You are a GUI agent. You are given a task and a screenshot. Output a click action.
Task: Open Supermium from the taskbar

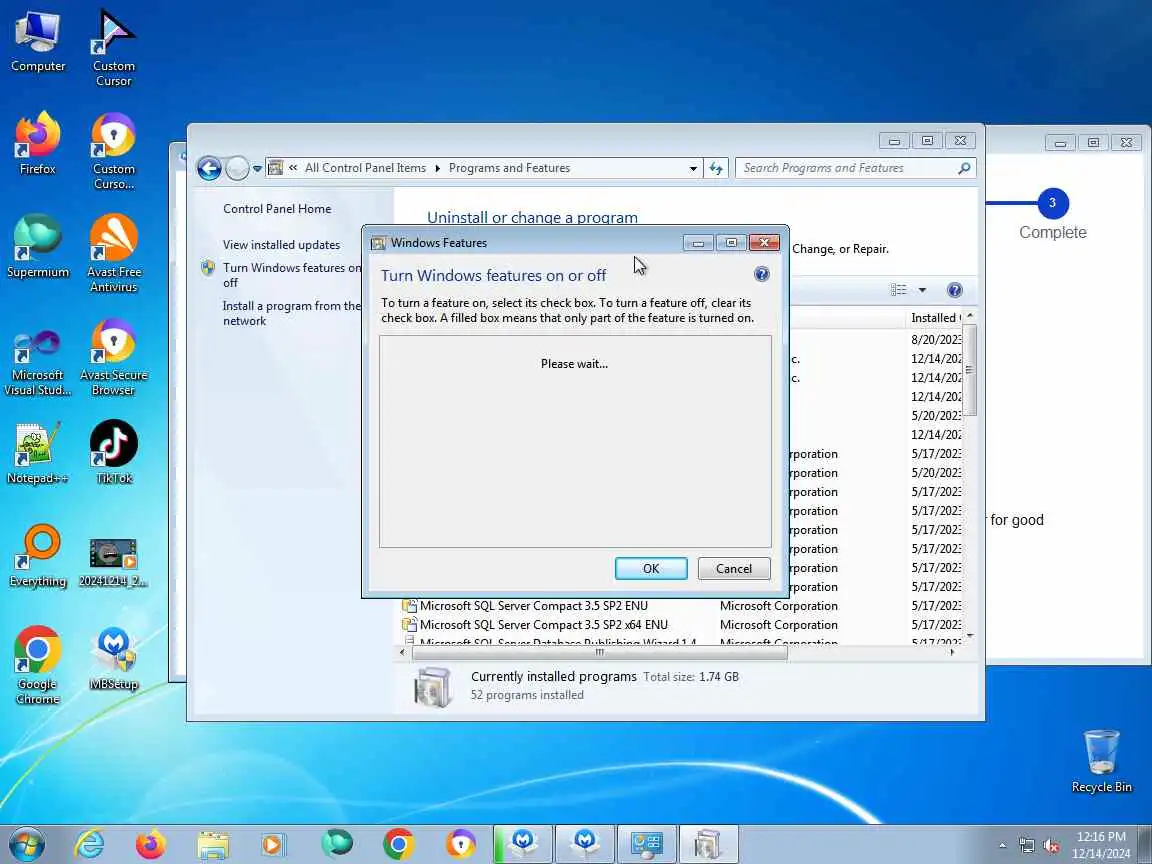(337, 844)
